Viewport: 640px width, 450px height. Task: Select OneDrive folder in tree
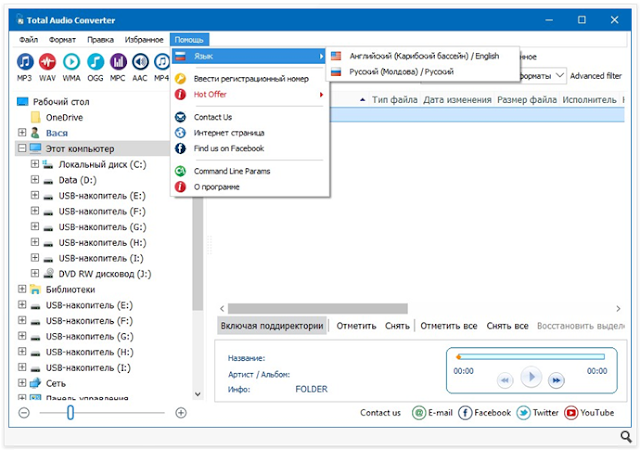64,118
